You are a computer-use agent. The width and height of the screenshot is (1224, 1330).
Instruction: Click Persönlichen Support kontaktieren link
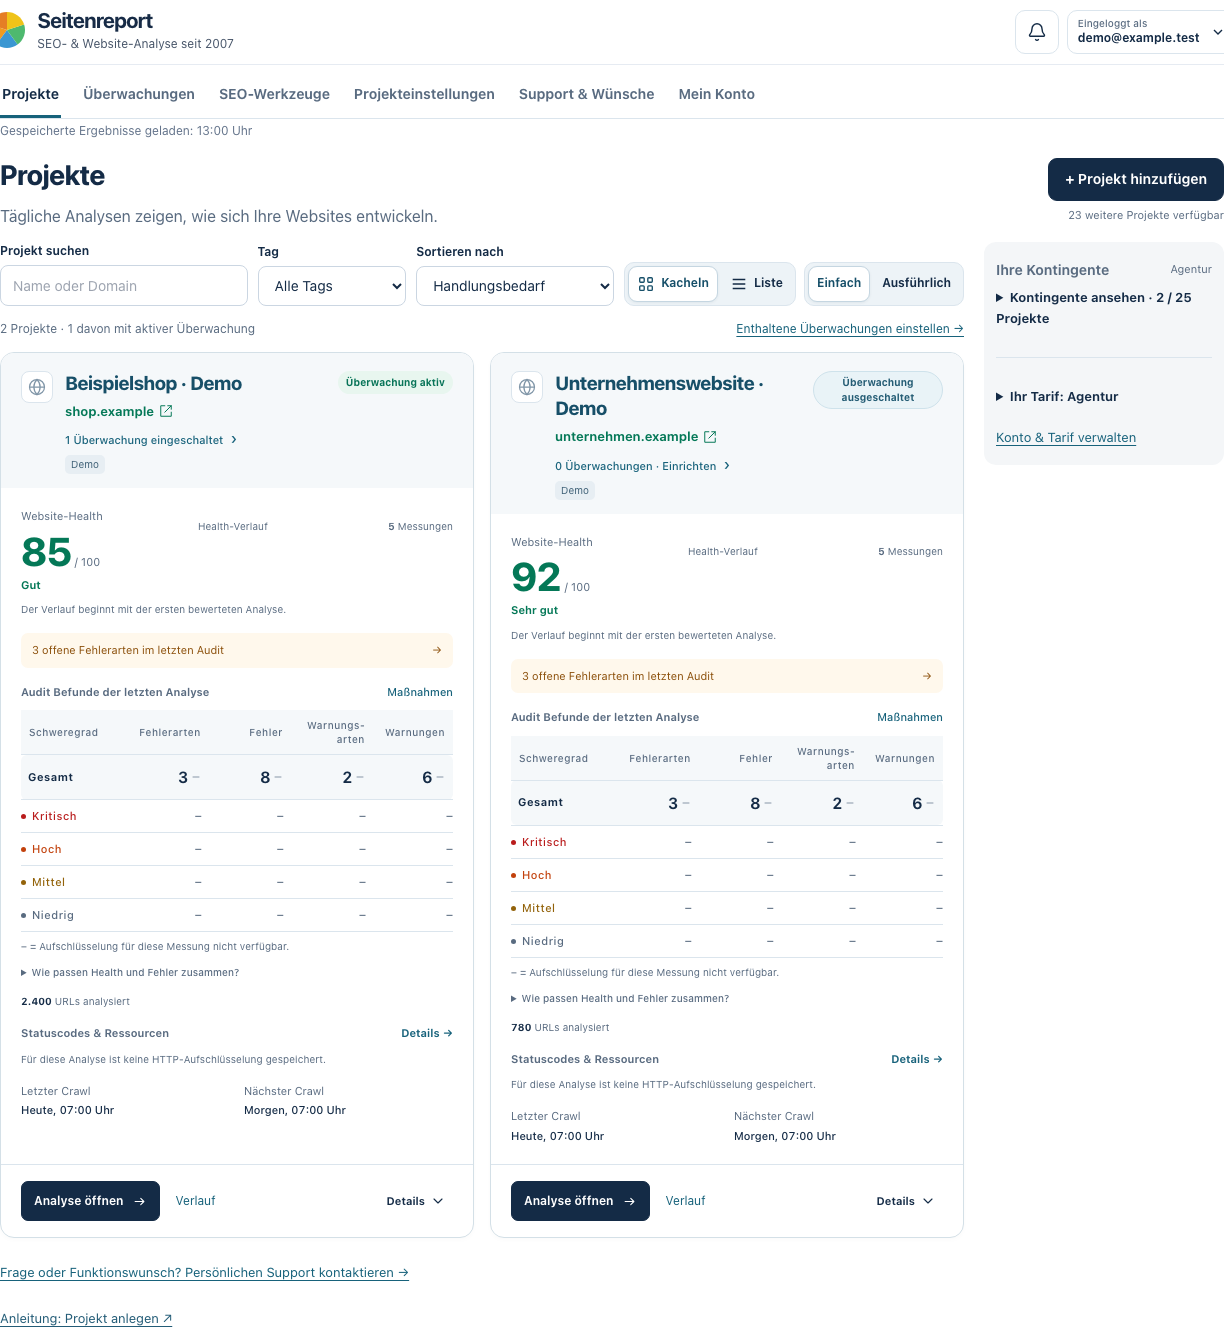tap(204, 1273)
